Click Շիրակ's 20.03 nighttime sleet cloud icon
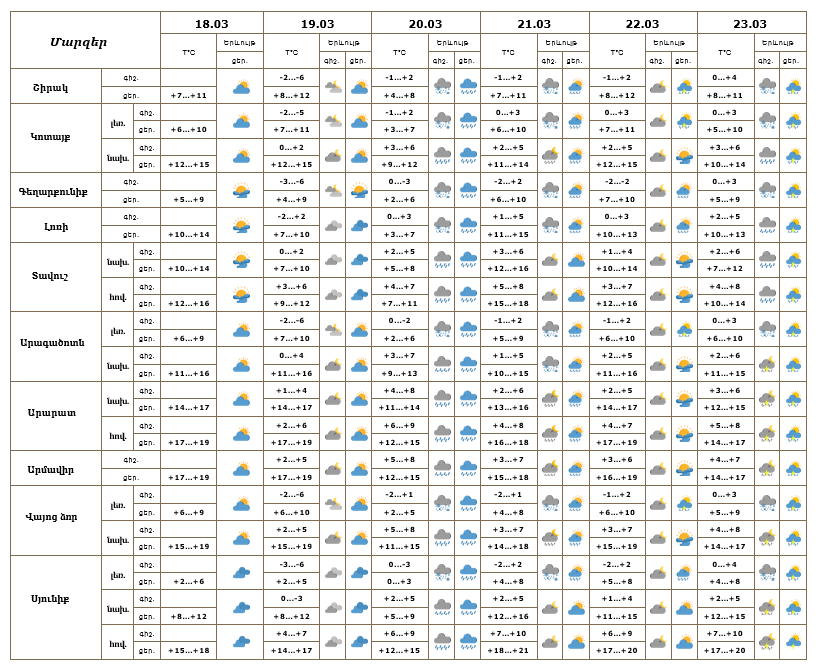The width and height of the screenshot is (820, 666). click(x=441, y=87)
